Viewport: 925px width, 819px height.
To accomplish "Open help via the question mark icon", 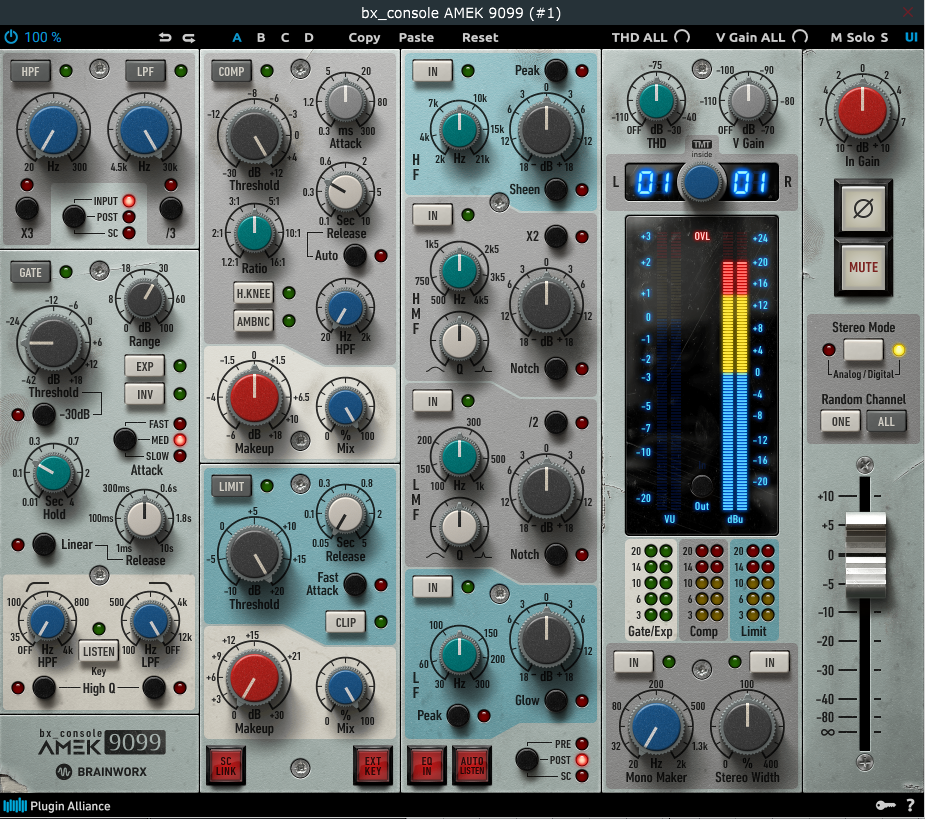I will click(x=910, y=805).
